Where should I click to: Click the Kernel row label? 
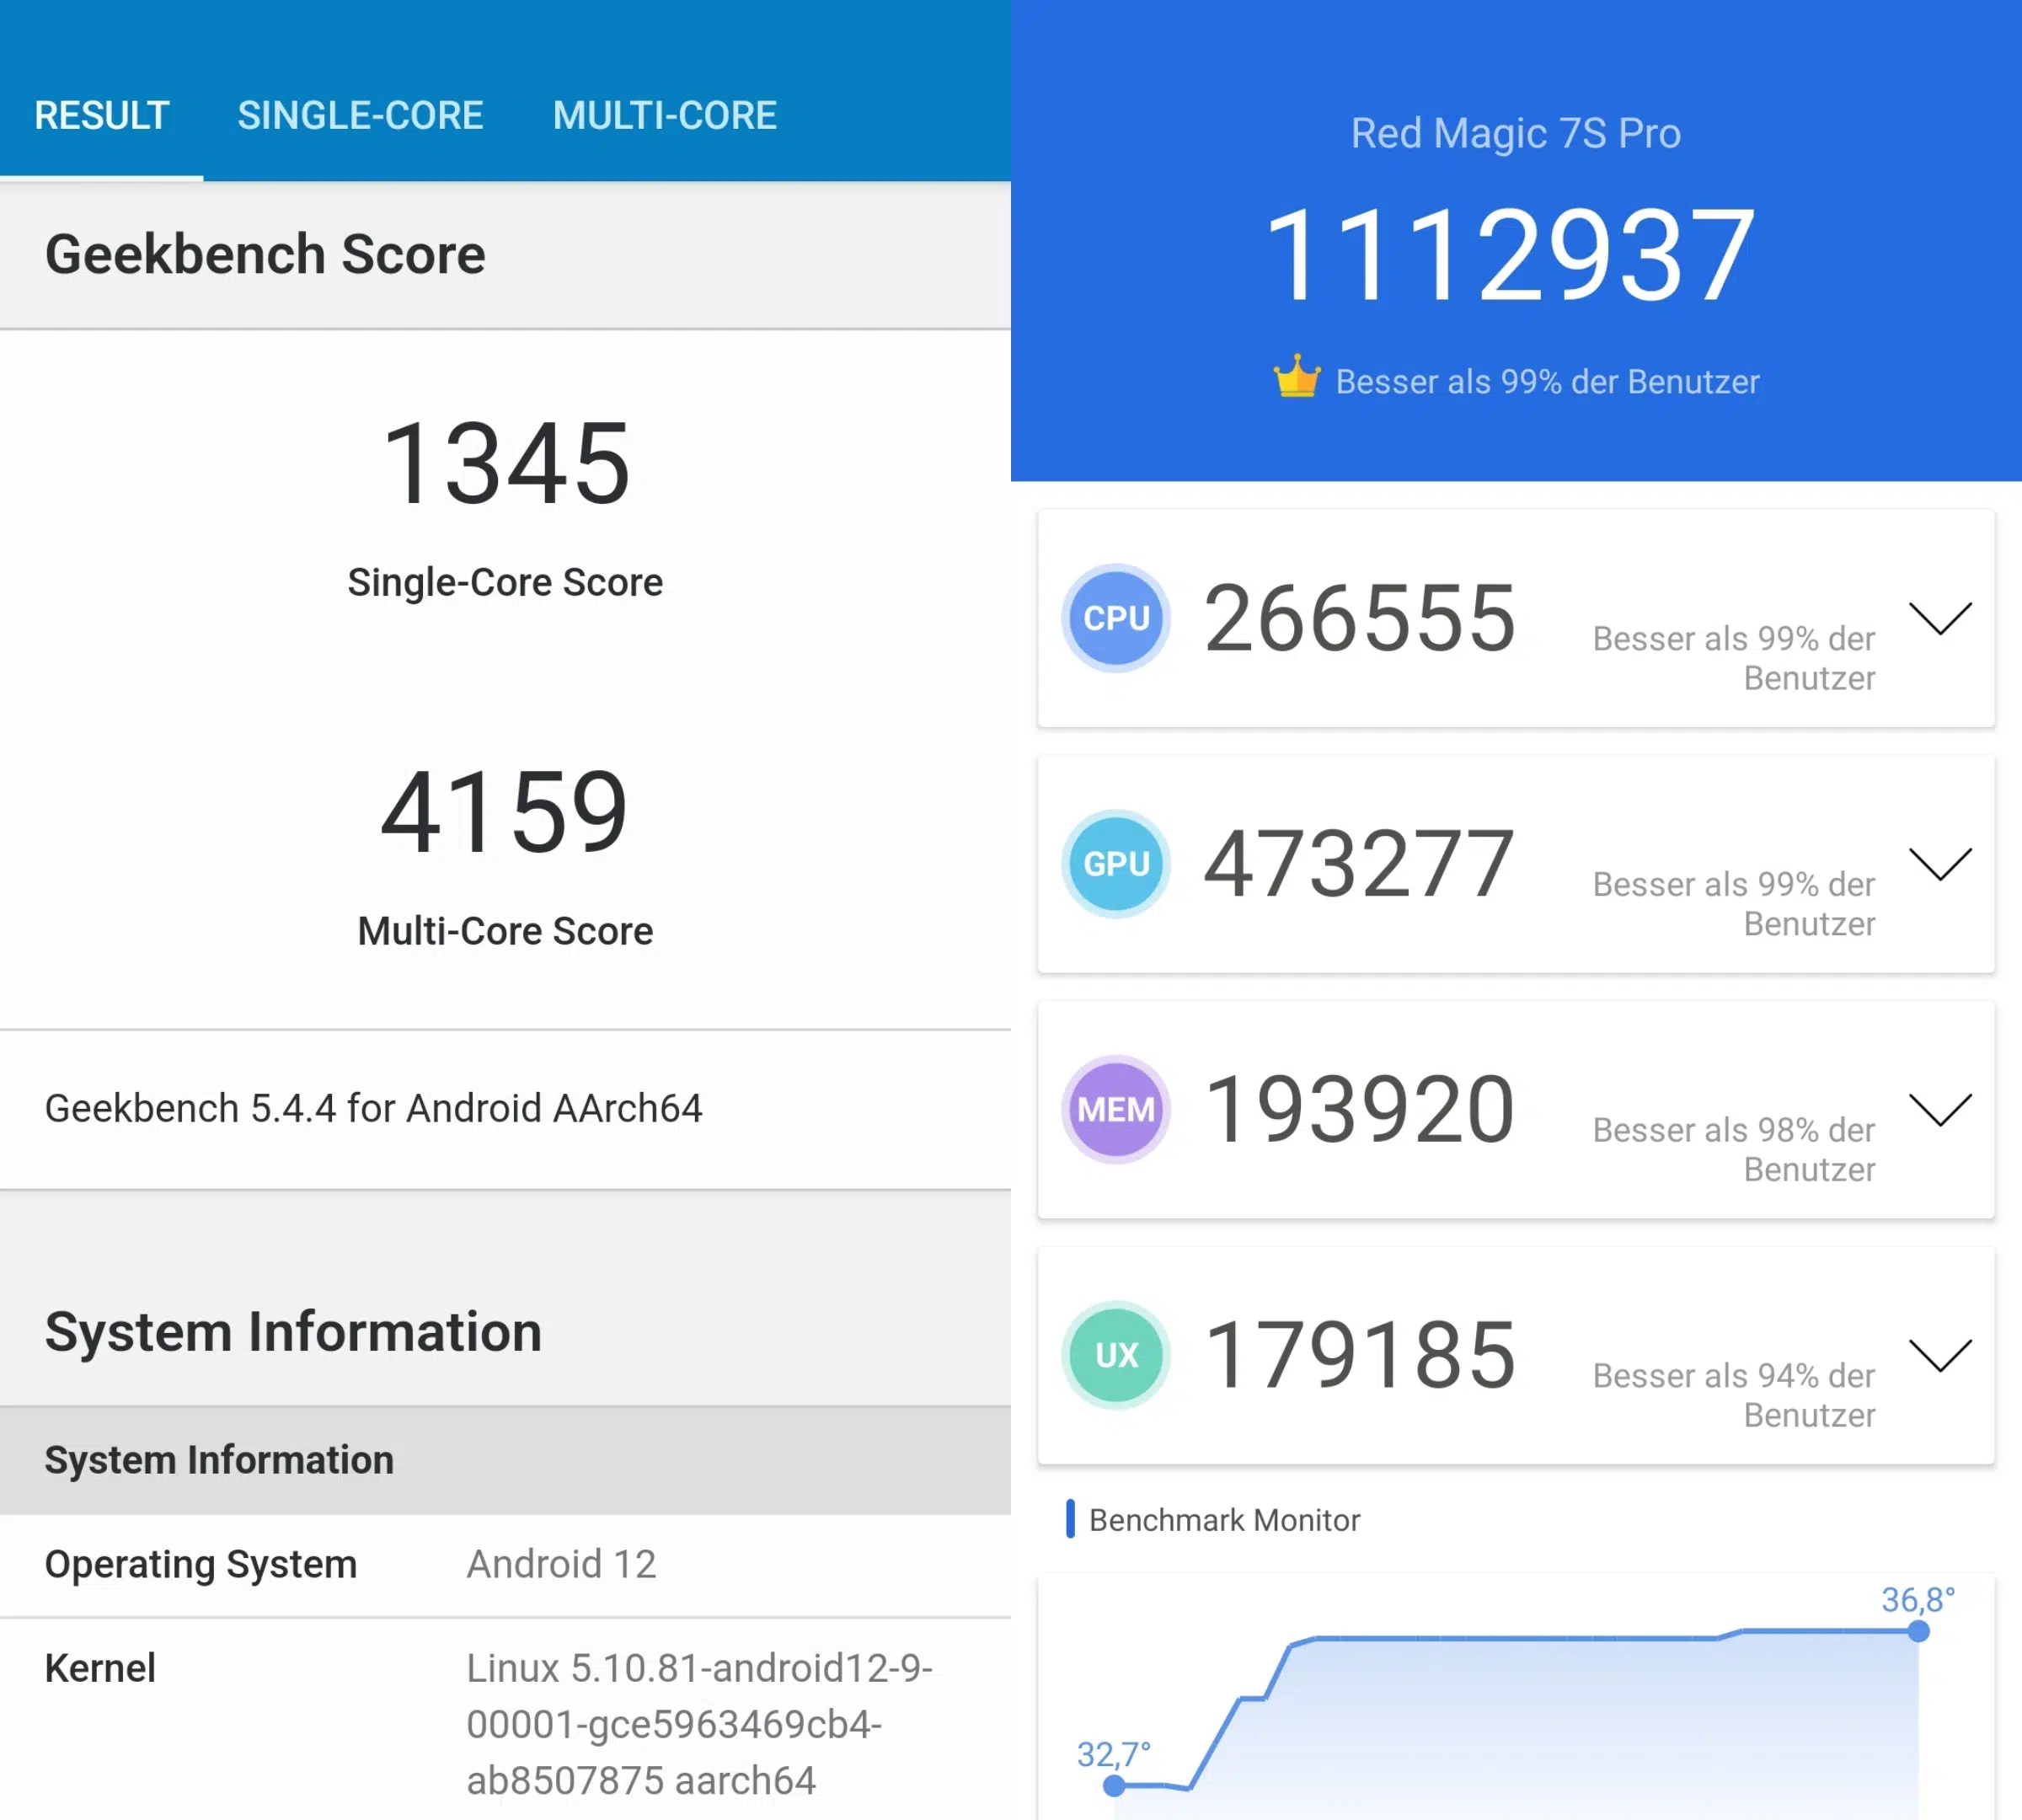click(x=100, y=1668)
